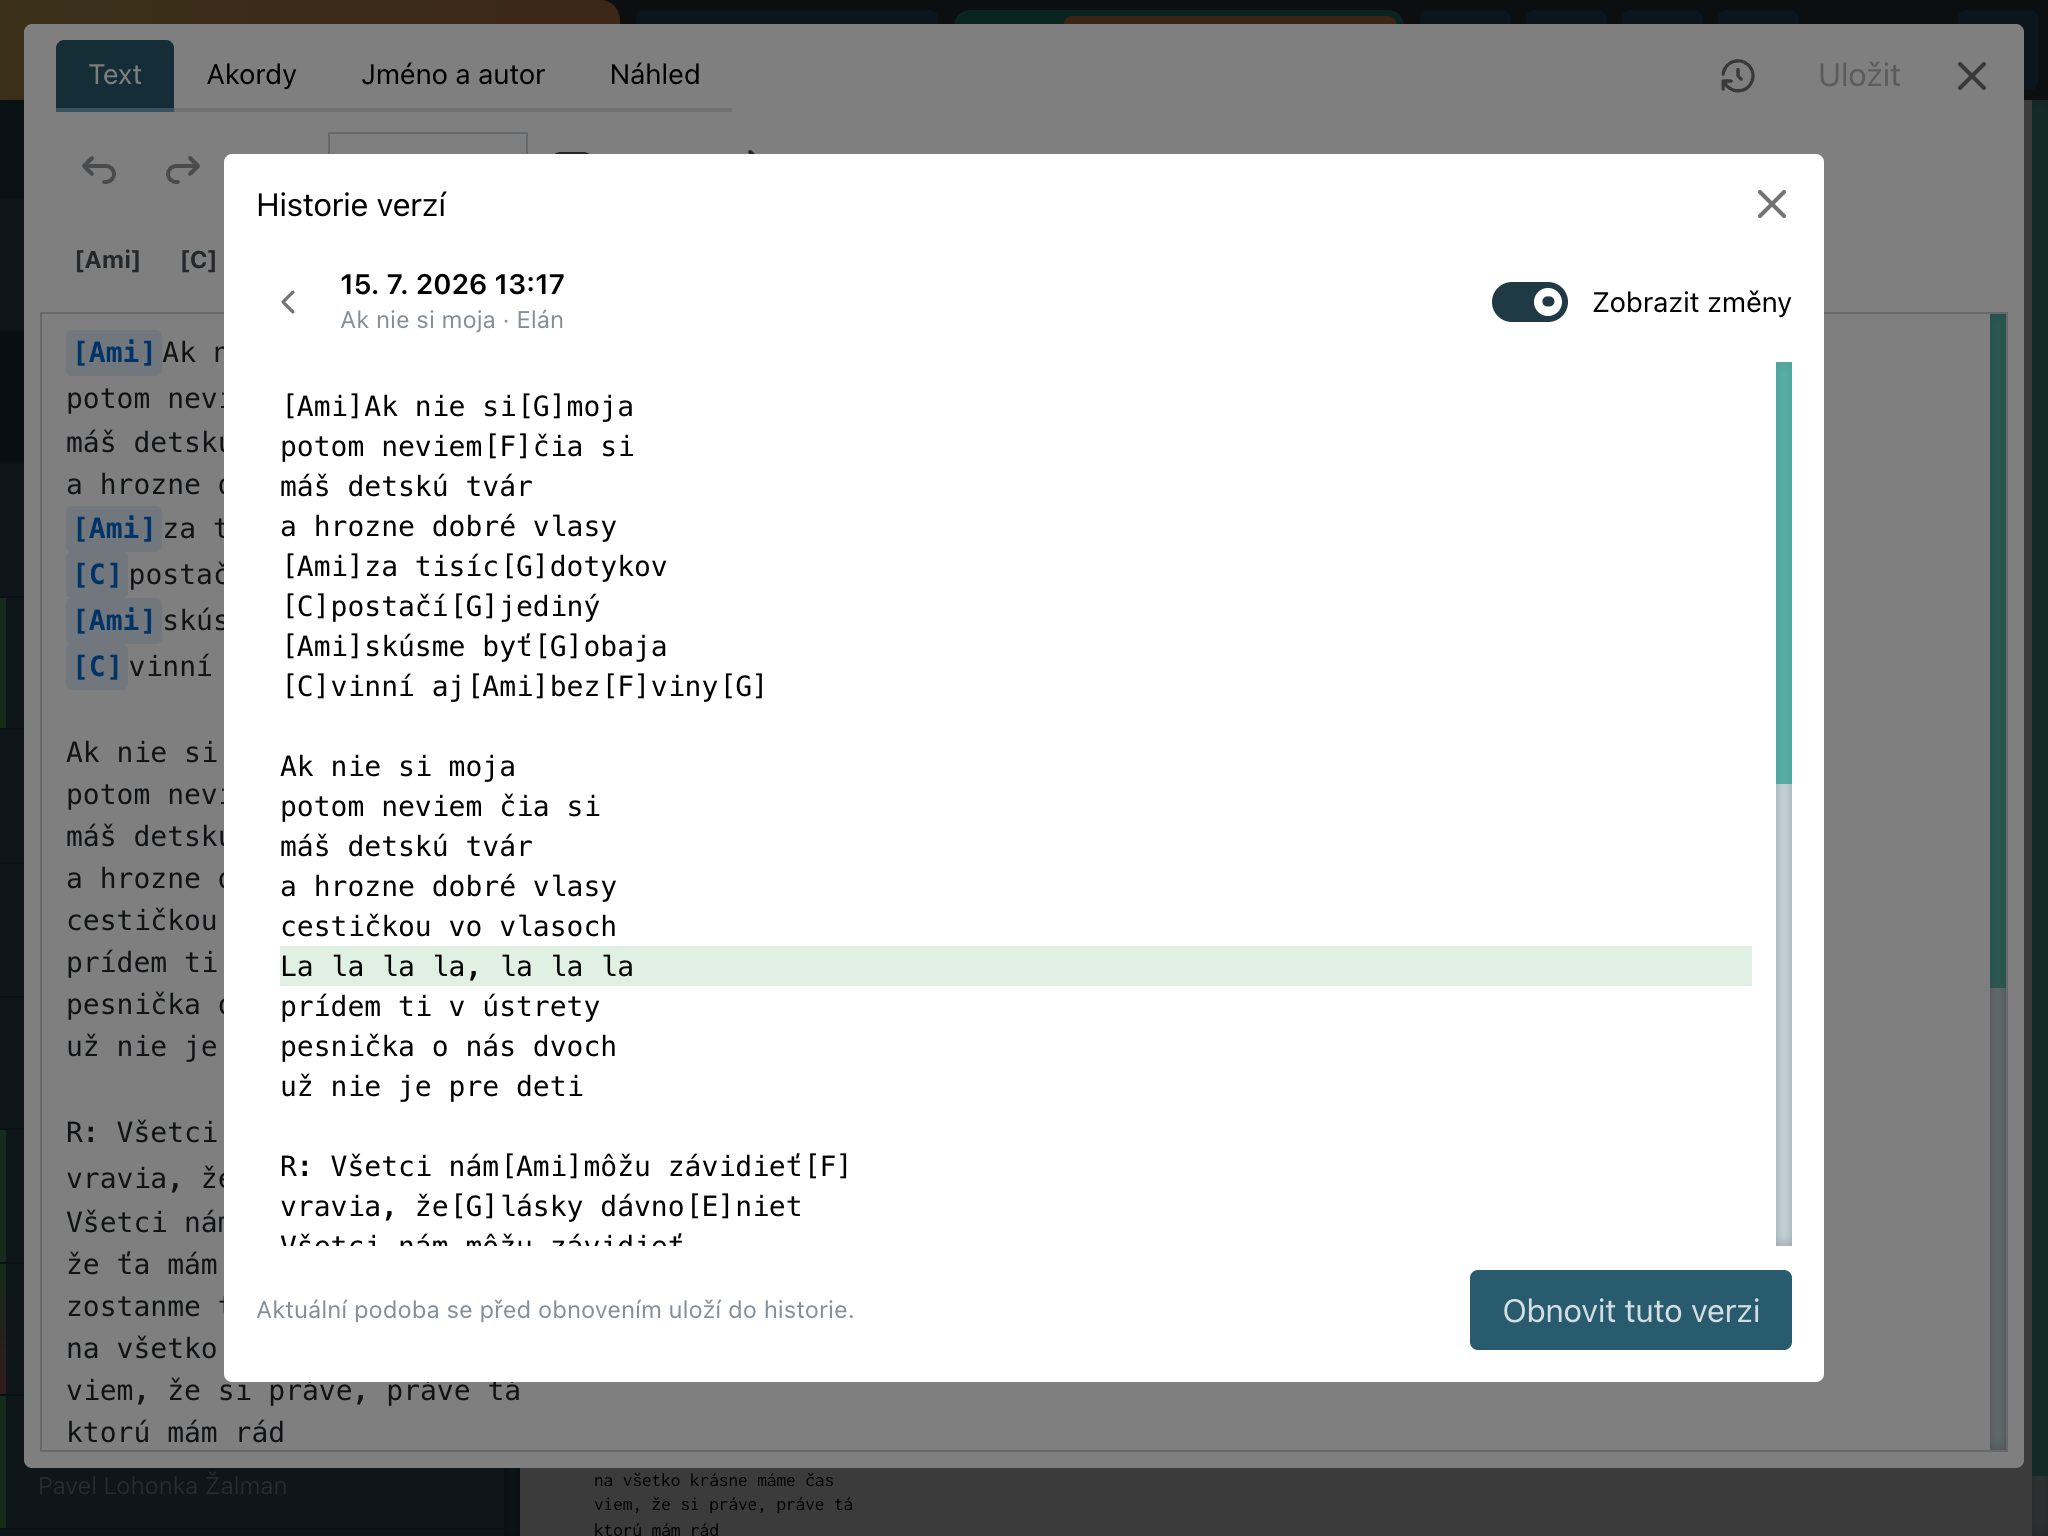Image resolution: width=2048 pixels, height=1536 pixels.
Task: Click "ktorú mám rád" in background editor
Action: (x=175, y=1432)
